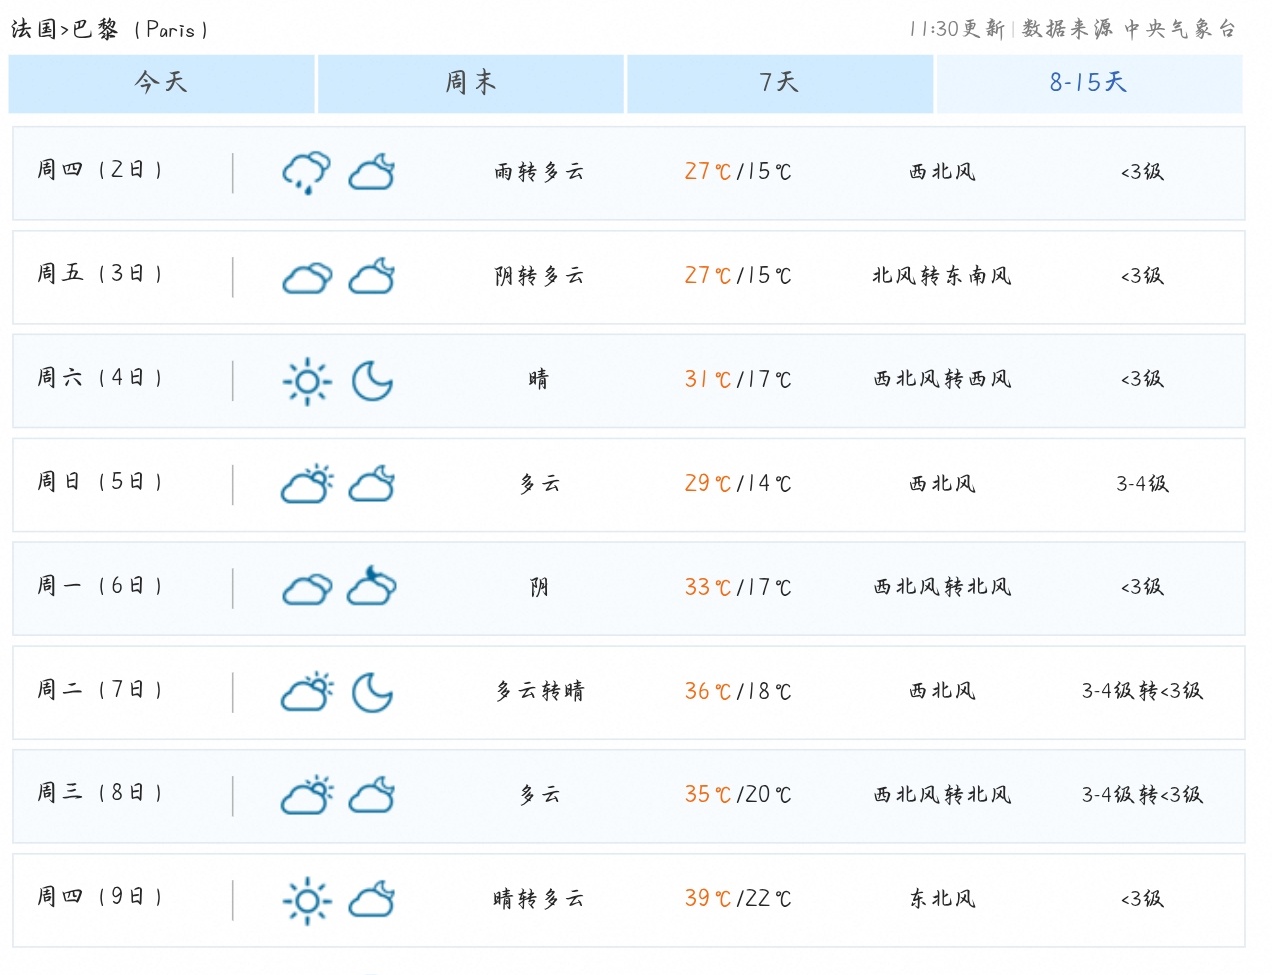This screenshot has width=1272, height=975.
Task: Click the 北风转东南风 wind direction
Action: [942, 276]
